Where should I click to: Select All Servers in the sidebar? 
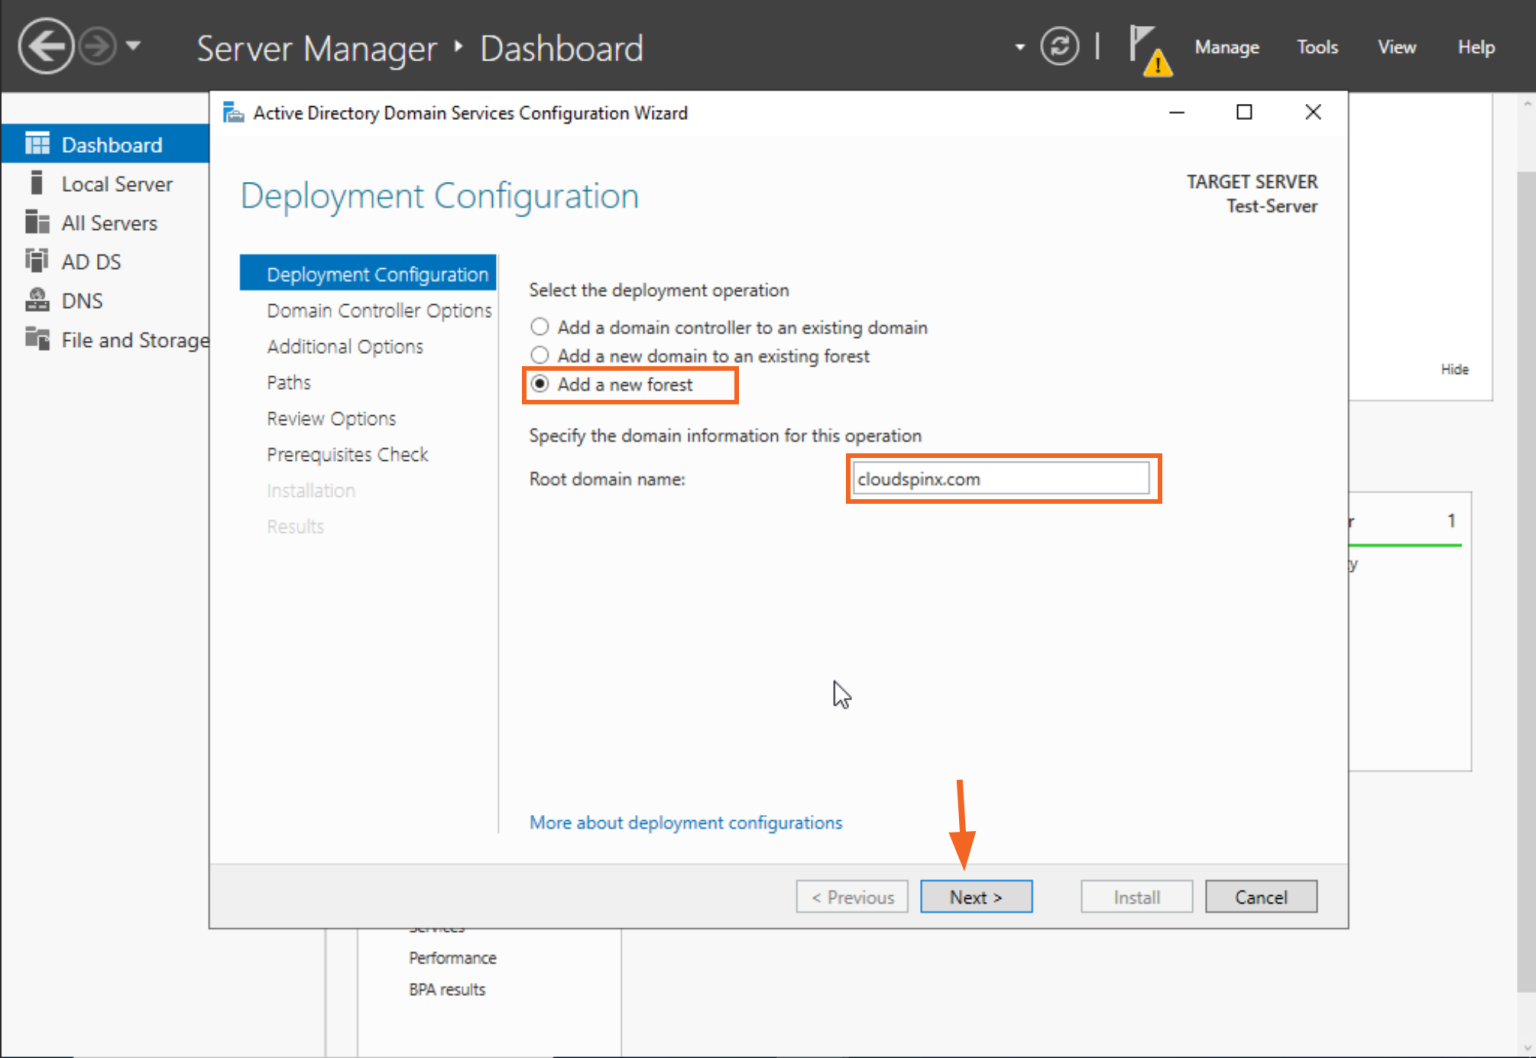pyautogui.click(x=108, y=222)
